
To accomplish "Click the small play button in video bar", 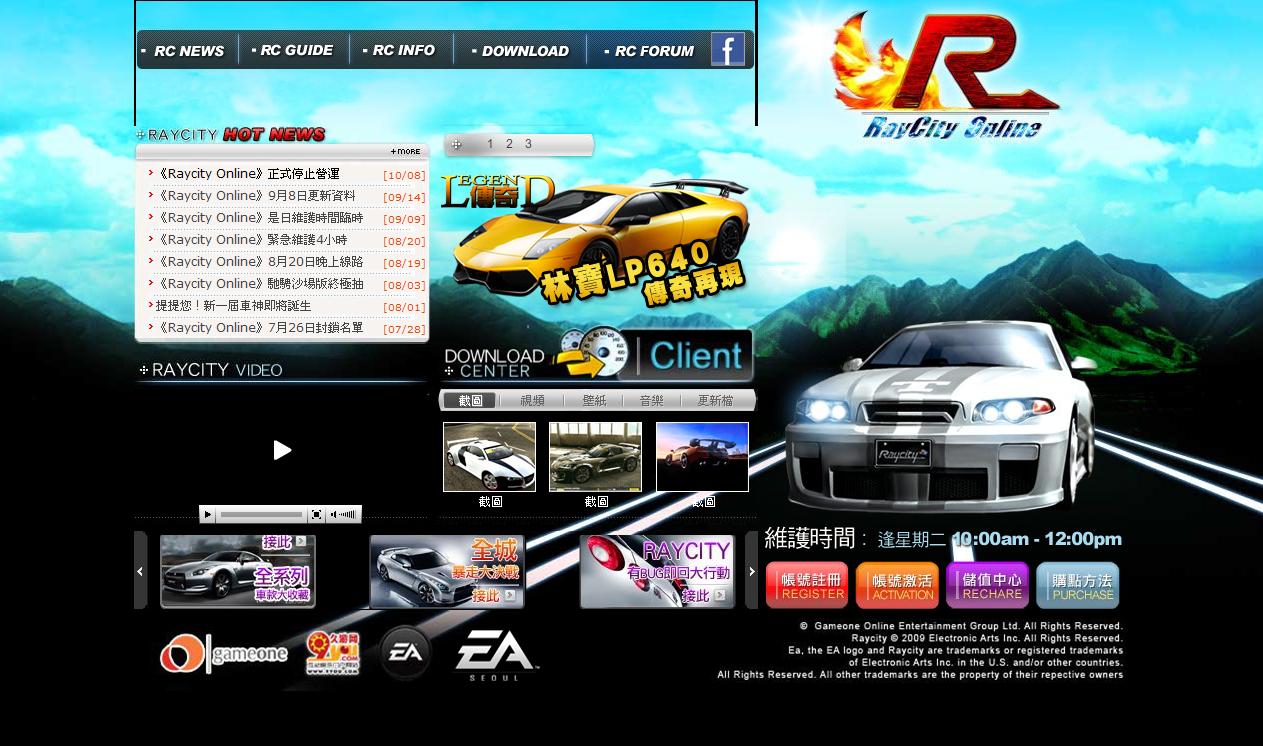I will [x=208, y=514].
